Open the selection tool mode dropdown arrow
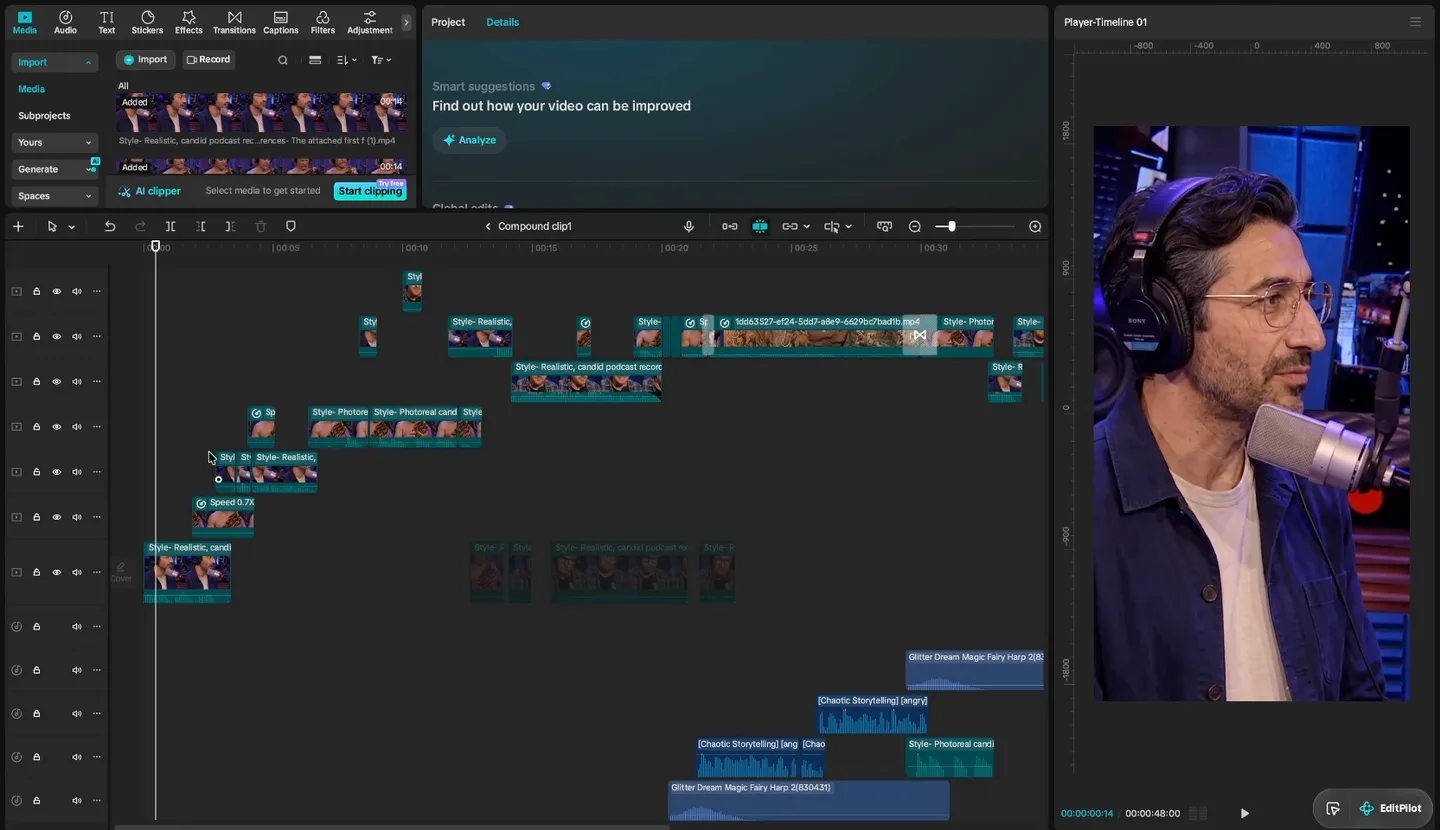1440x830 pixels. click(72, 228)
